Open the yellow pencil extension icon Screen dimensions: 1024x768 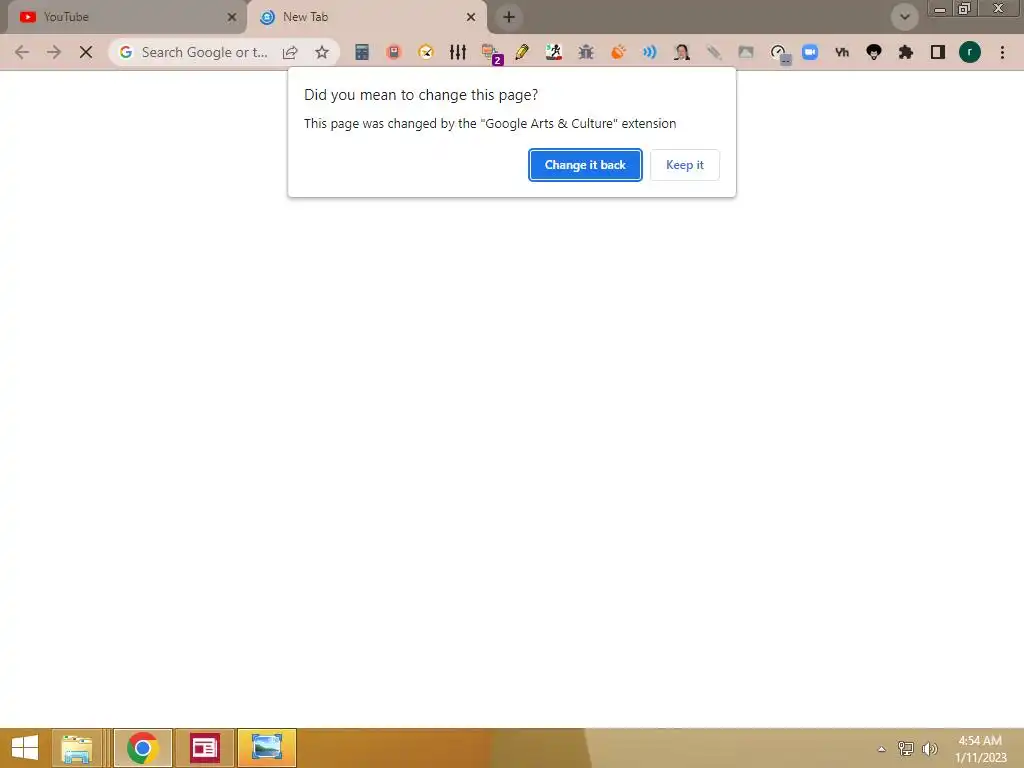tap(522, 52)
